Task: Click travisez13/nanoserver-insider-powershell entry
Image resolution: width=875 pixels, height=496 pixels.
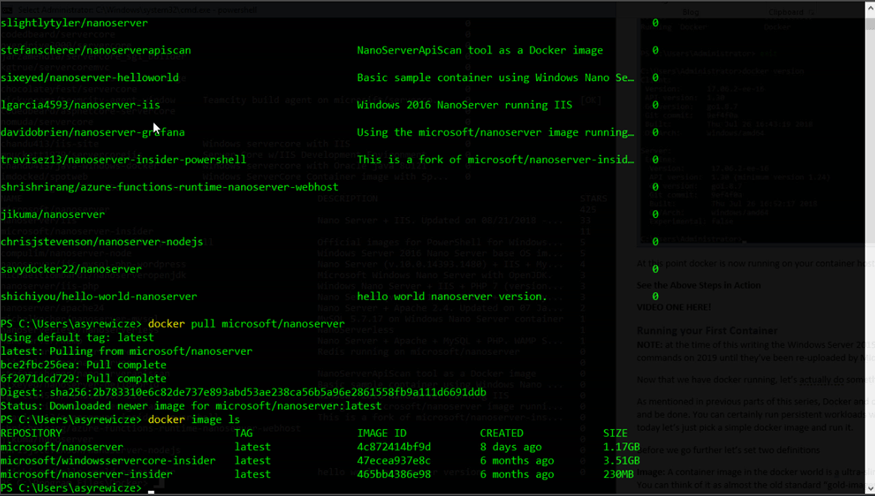Action: click(123, 160)
